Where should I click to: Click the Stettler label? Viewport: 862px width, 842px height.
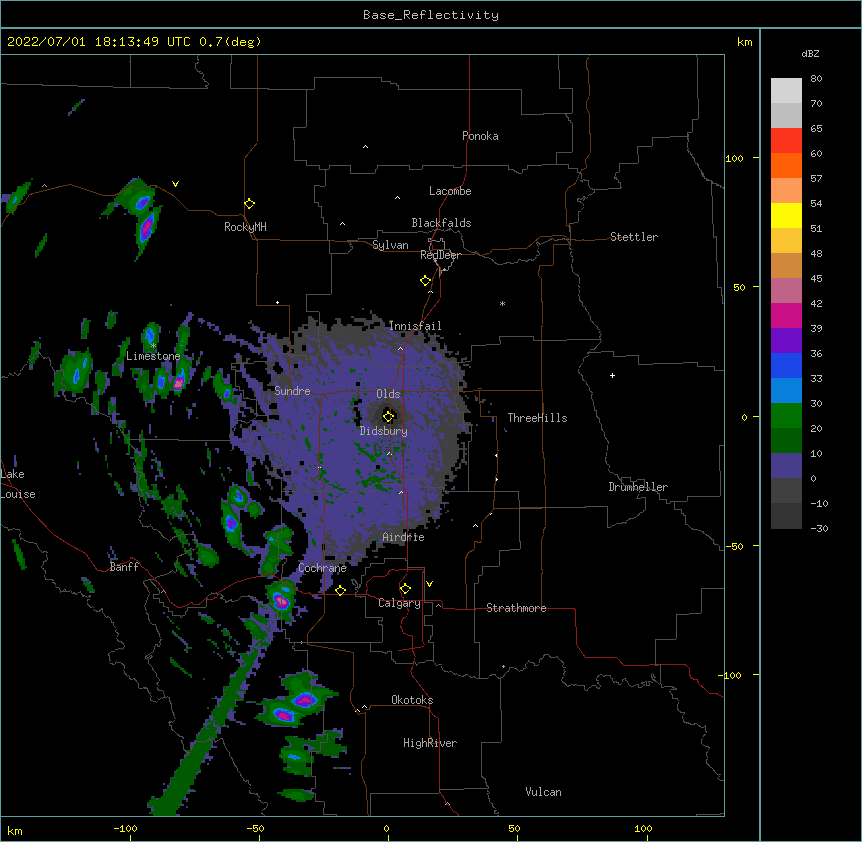click(634, 237)
